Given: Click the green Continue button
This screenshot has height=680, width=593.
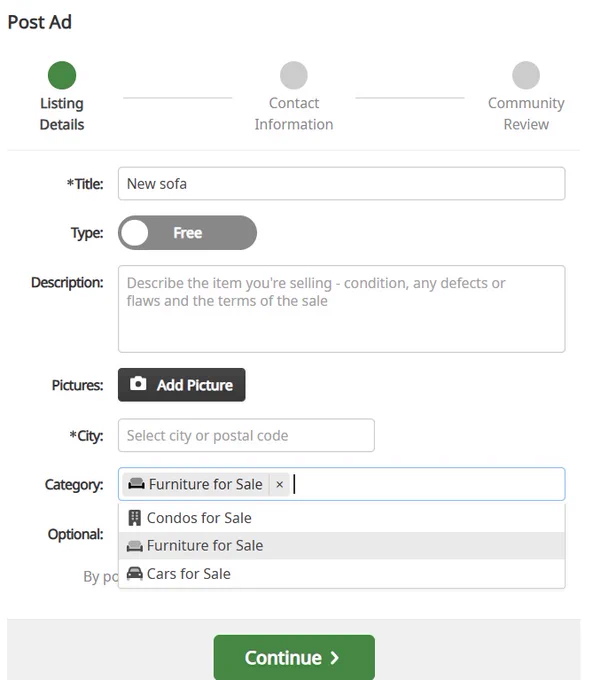Looking at the screenshot, I should (x=294, y=657).
